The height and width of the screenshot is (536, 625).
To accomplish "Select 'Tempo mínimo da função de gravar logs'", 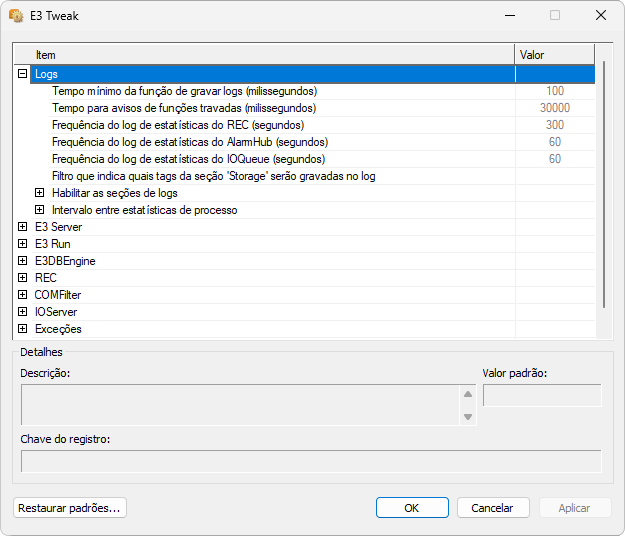I will click(183, 91).
